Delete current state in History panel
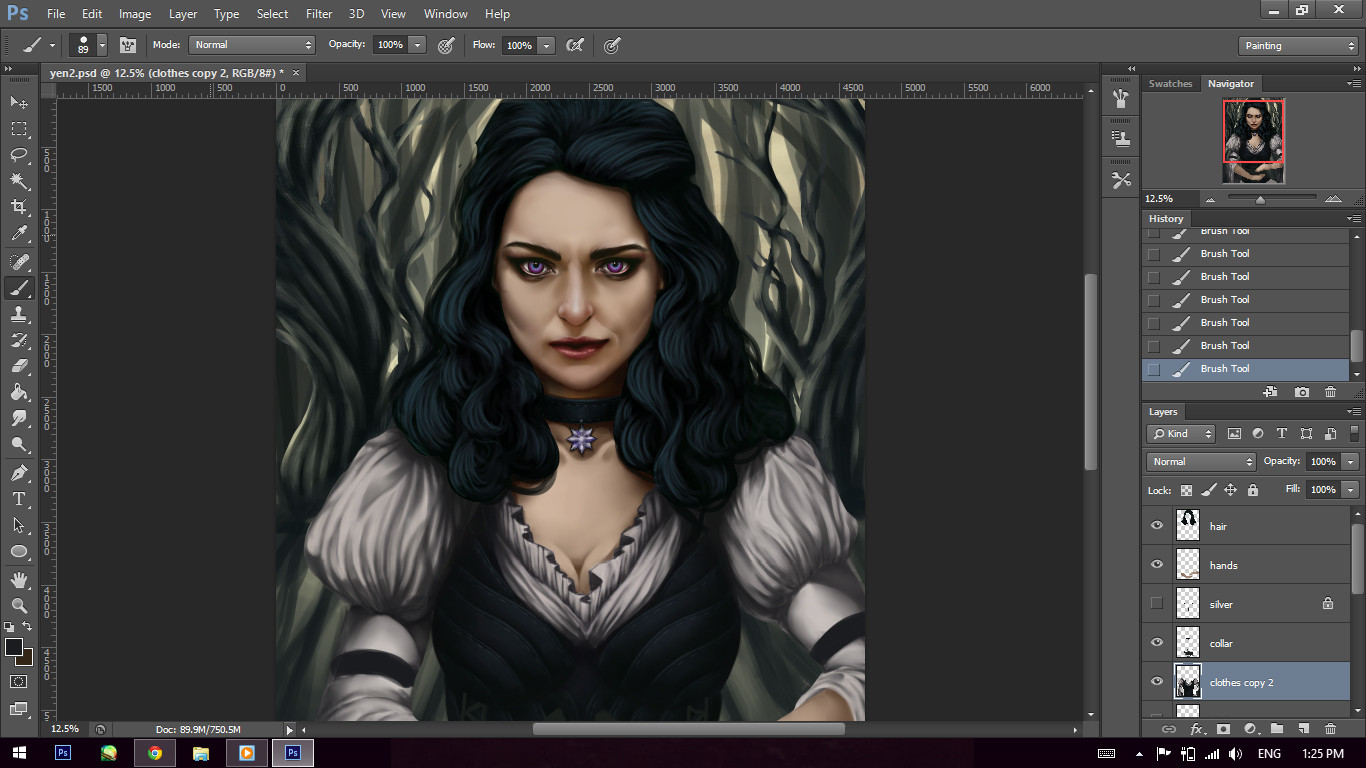Viewport: 1366px width, 768px height. (1330, 392)
